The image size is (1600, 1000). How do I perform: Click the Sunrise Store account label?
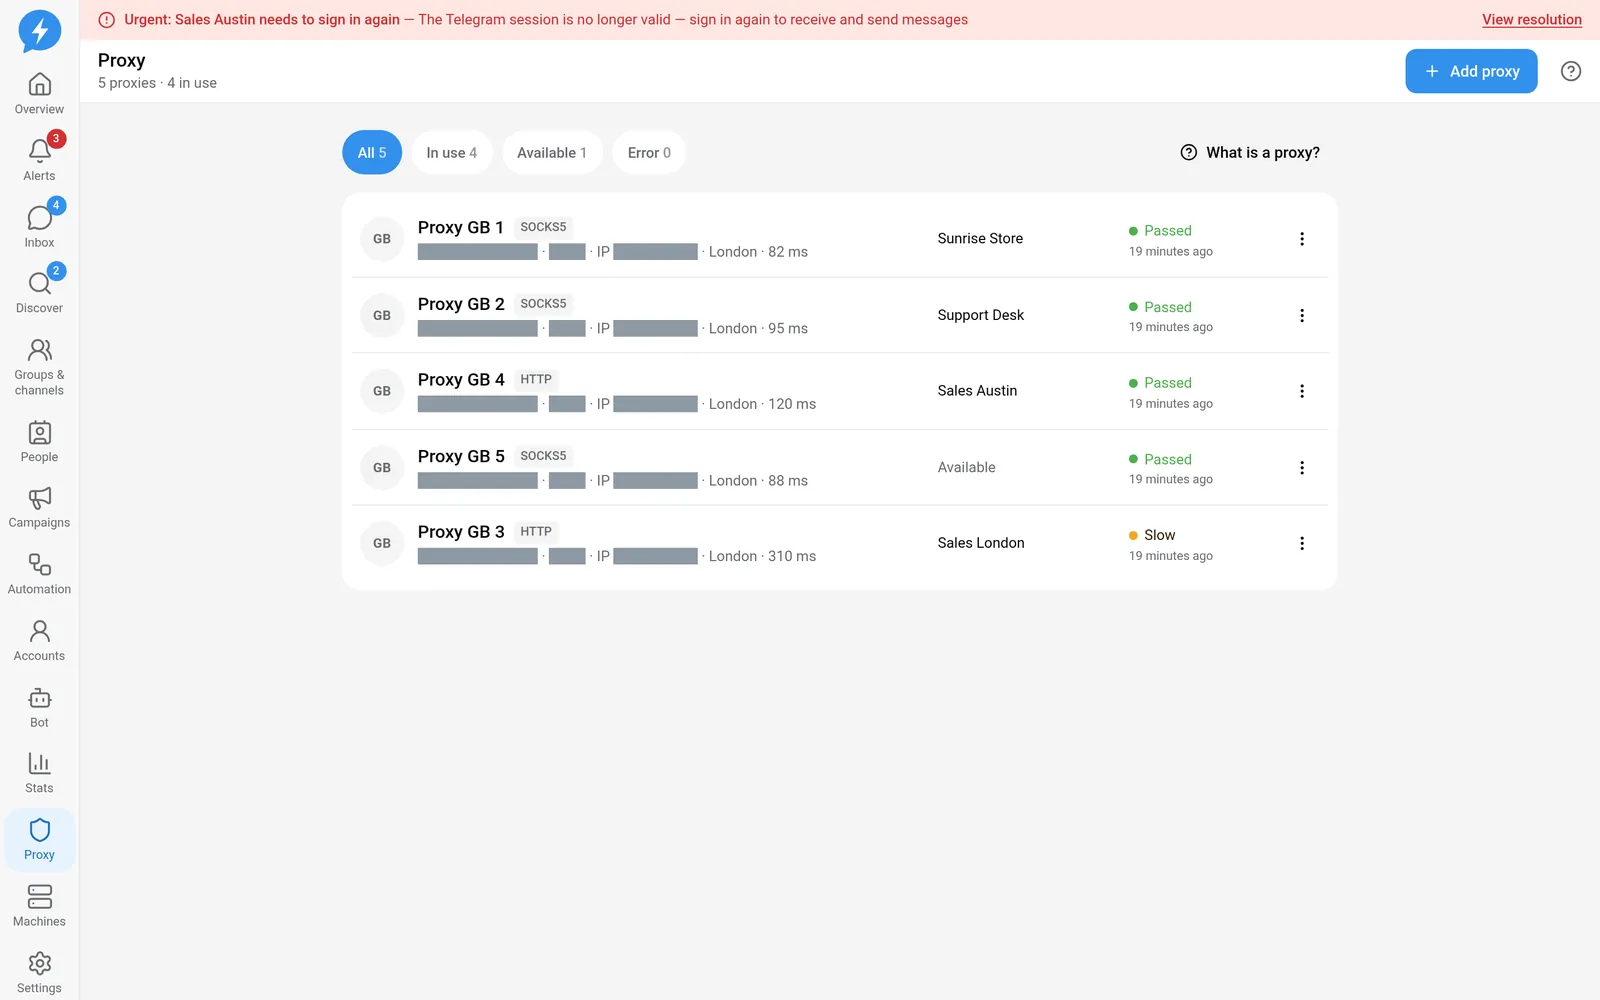(980, 239)
